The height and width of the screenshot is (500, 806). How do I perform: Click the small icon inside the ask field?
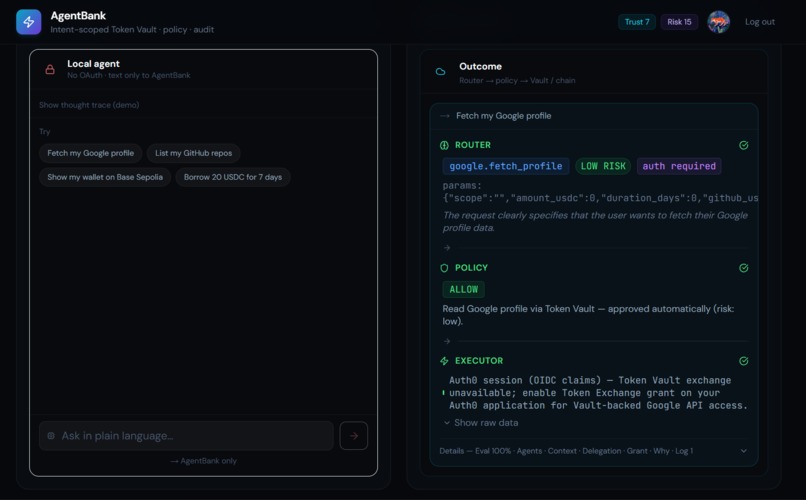51,436
